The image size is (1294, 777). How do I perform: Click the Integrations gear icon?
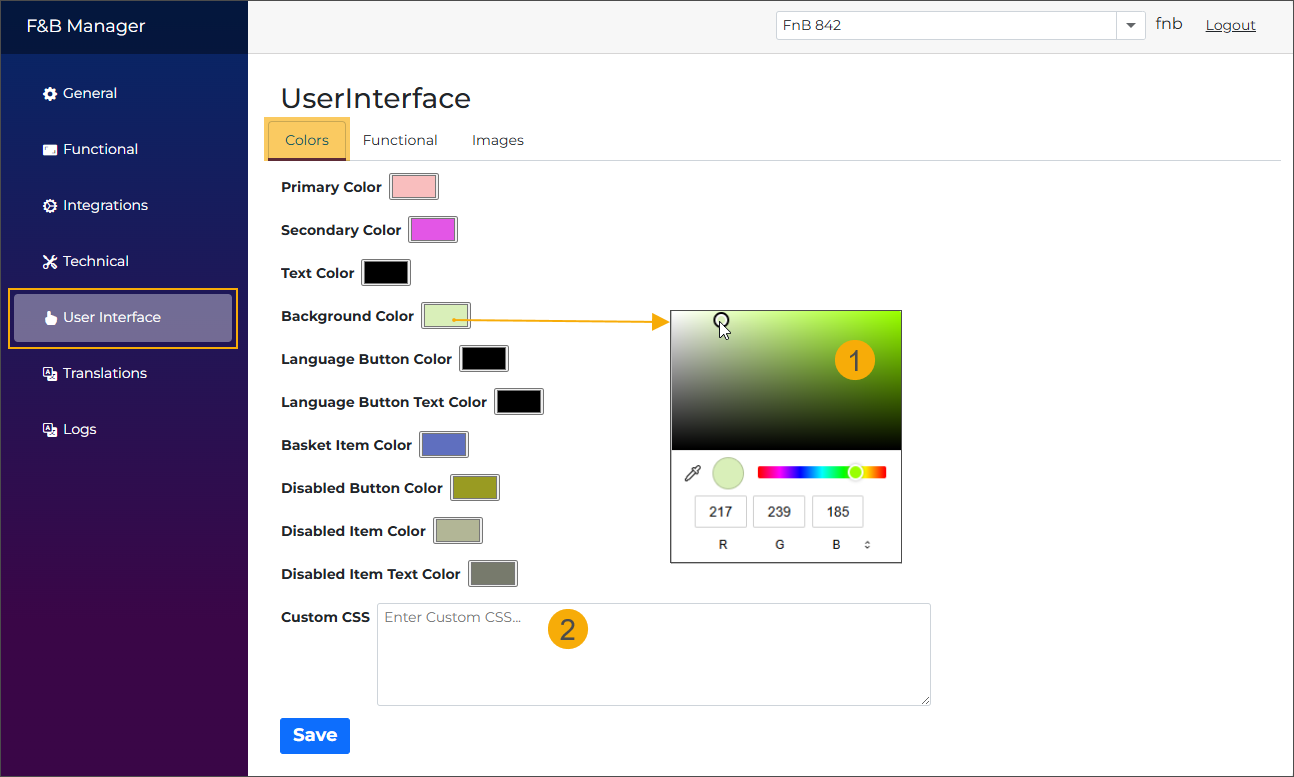[48, 204]
